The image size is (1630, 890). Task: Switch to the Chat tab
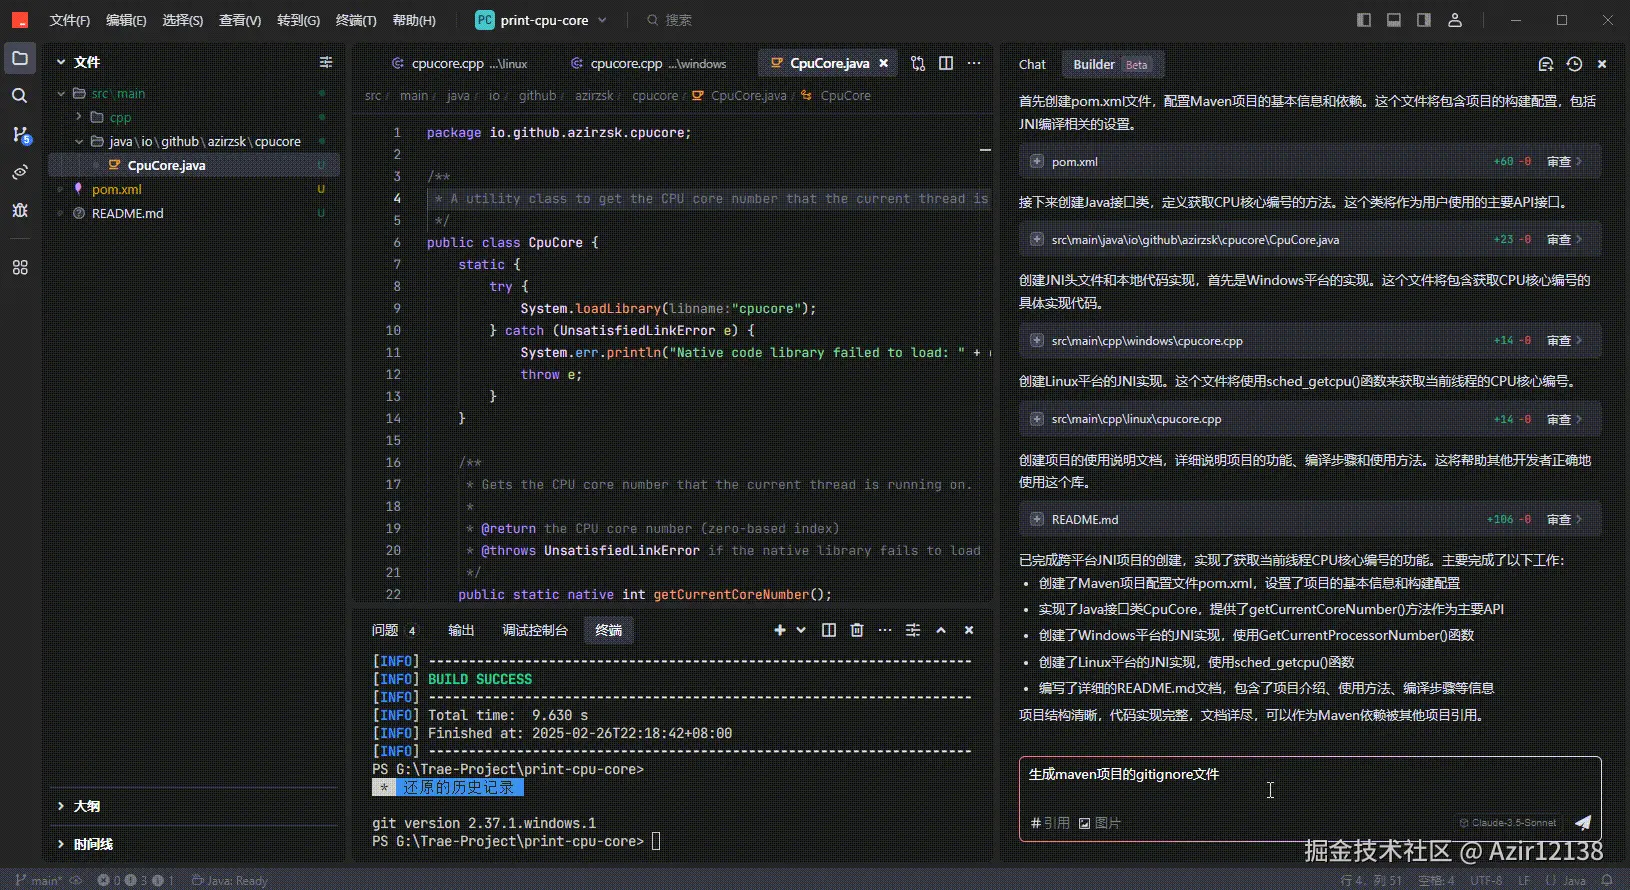[1032, 64]
